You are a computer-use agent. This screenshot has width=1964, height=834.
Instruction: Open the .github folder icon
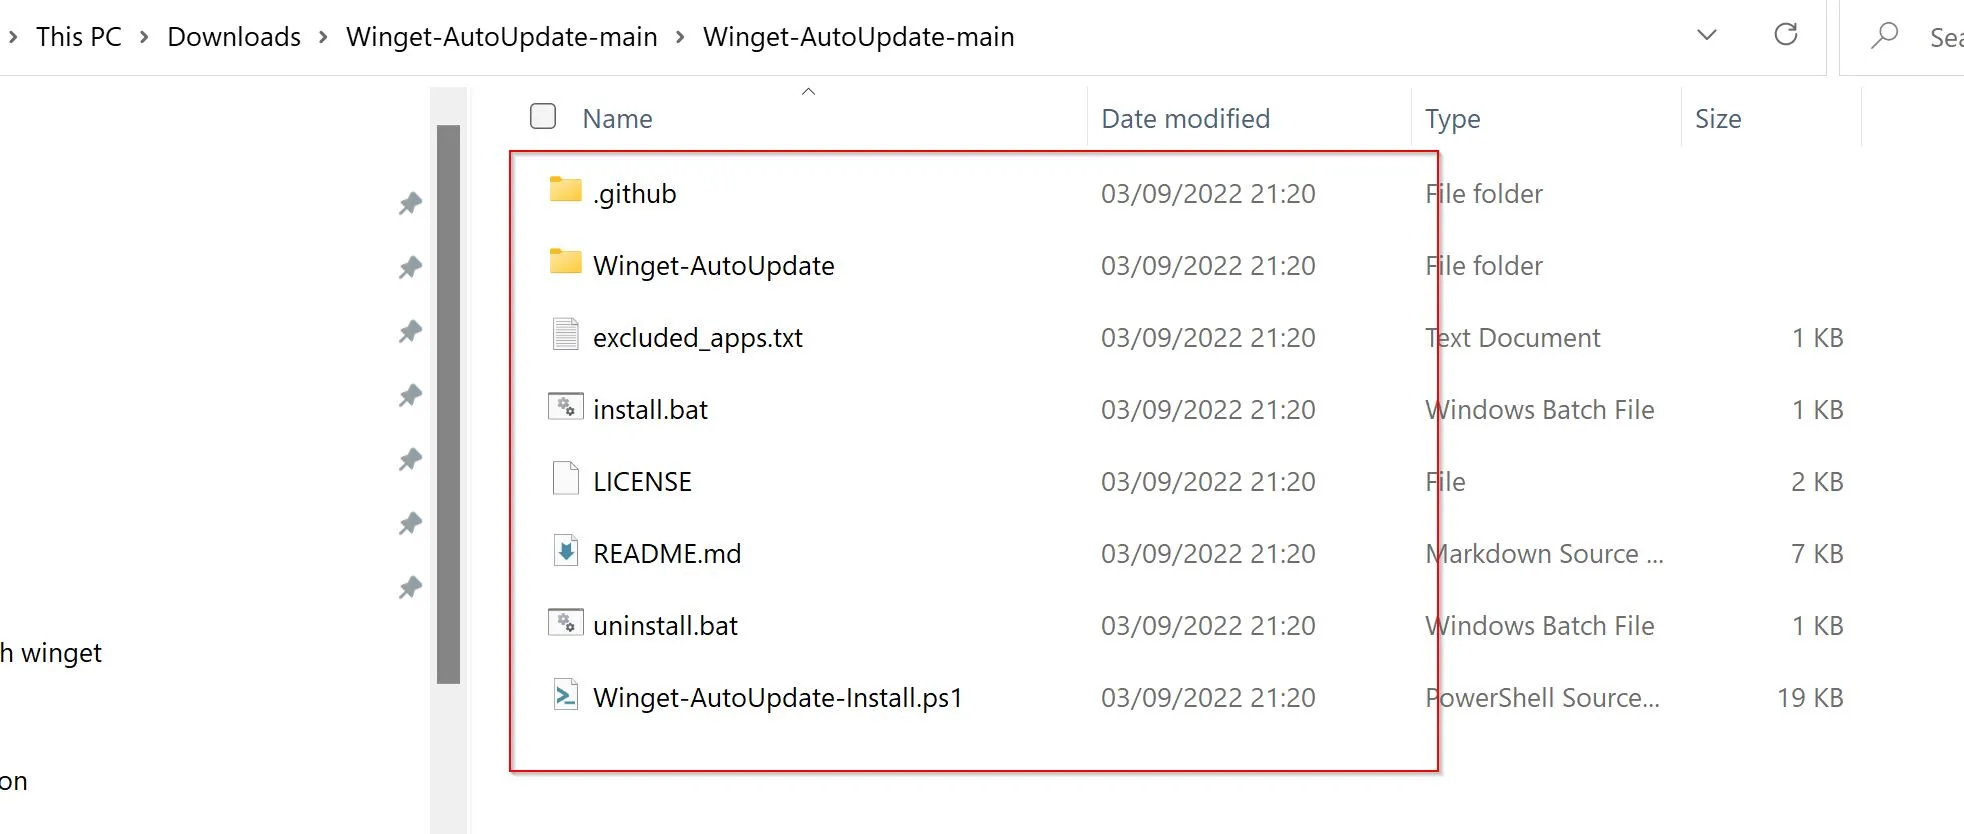(x=565, y=190)
